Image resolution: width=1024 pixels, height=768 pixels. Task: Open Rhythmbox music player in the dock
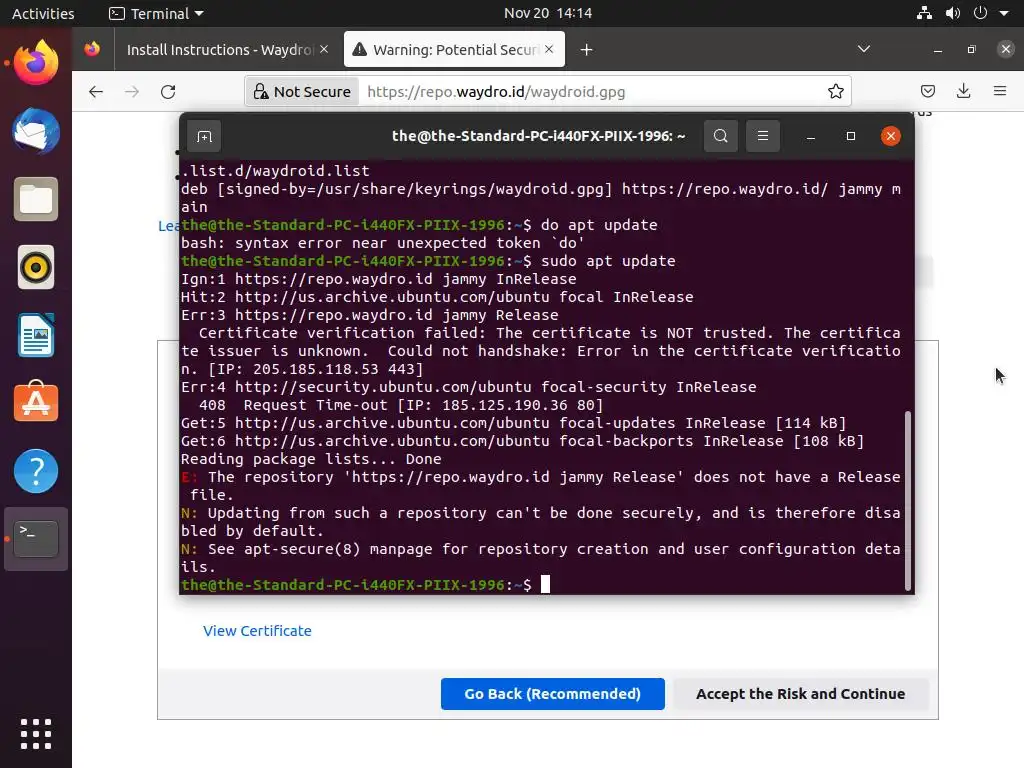36,267
